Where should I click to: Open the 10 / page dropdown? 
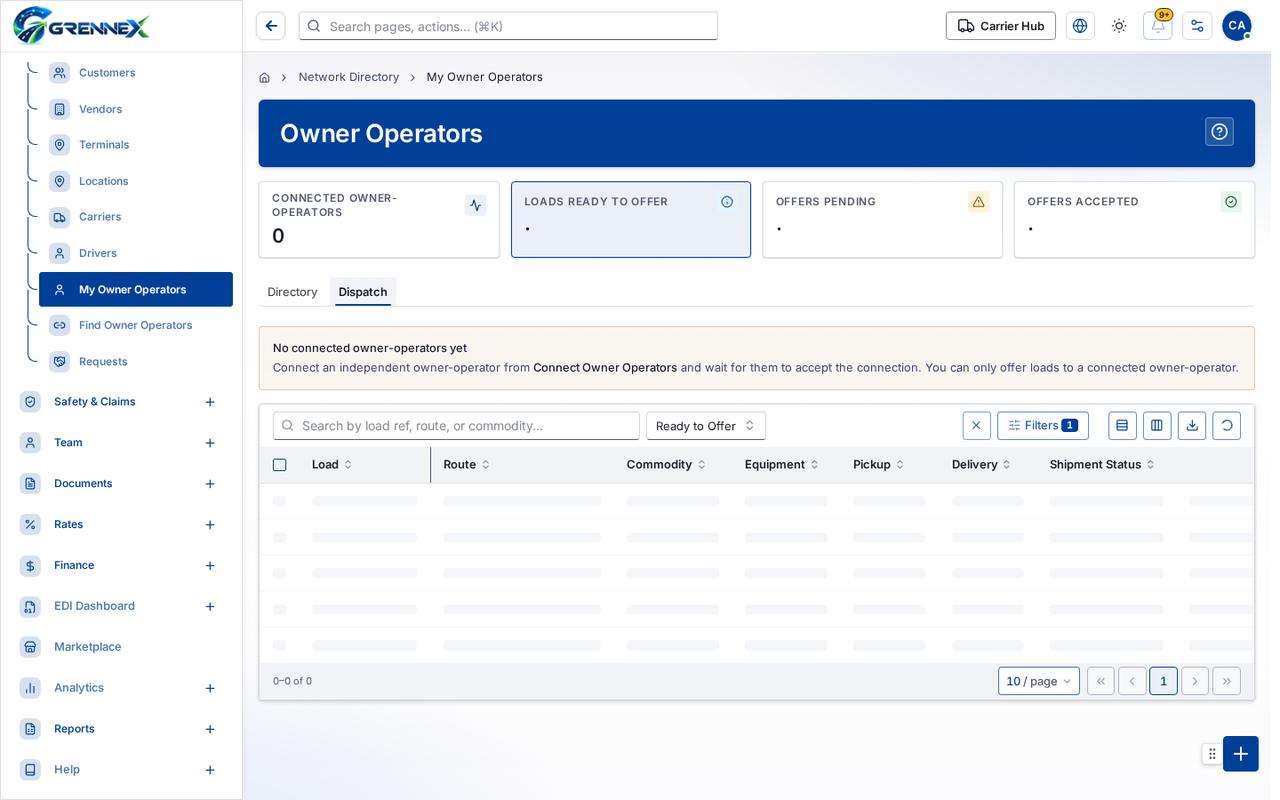(1039, 681)
